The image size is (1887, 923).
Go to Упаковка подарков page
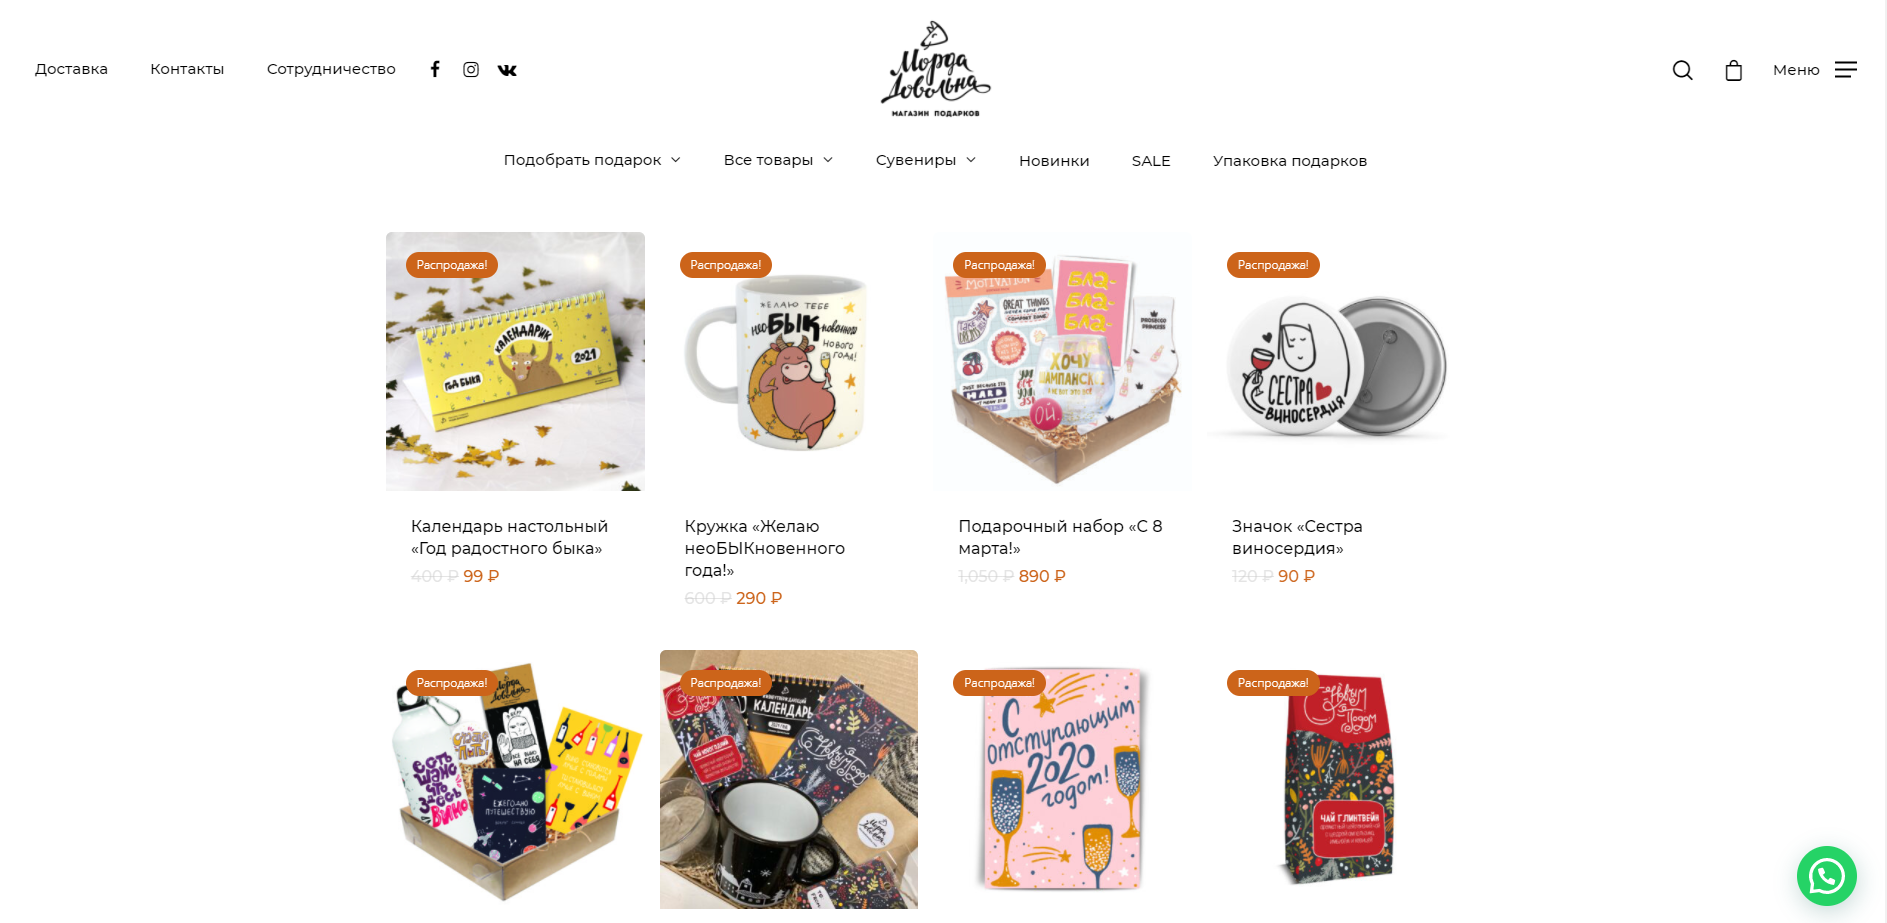click(x=1290, y=160)
